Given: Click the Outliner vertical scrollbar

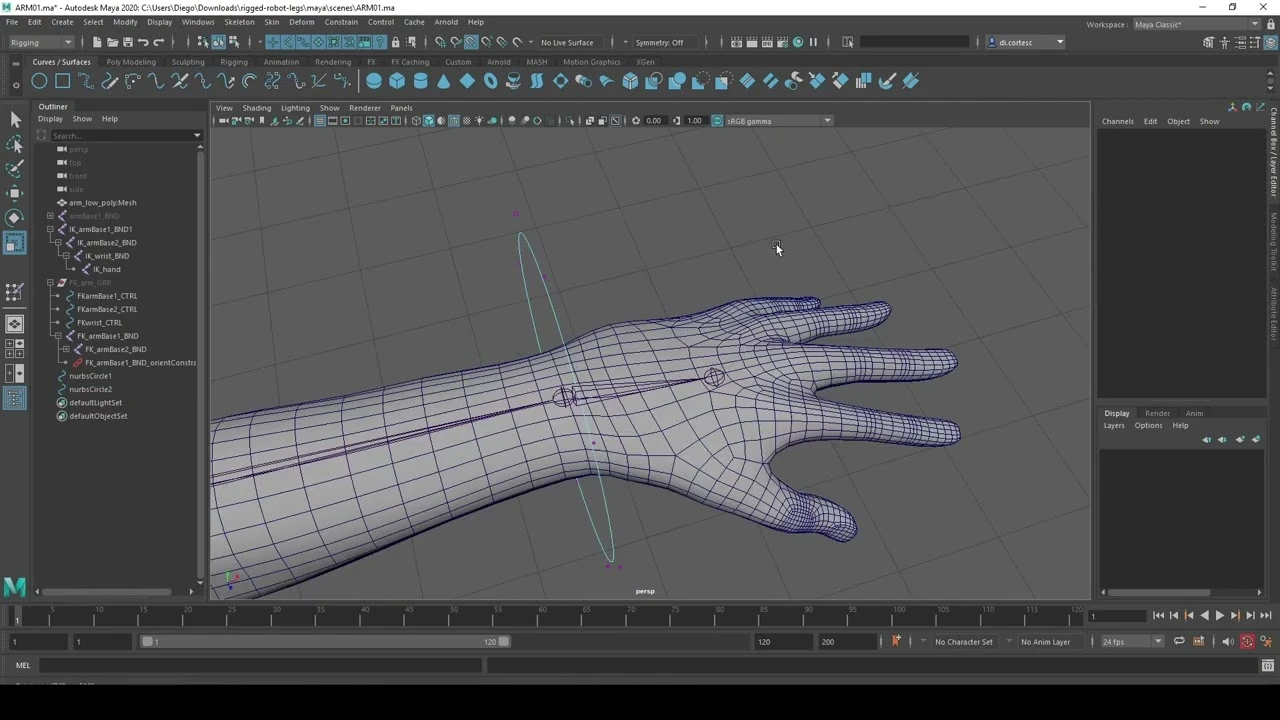Looking at the screenshot, I should [x=199, y=364].
